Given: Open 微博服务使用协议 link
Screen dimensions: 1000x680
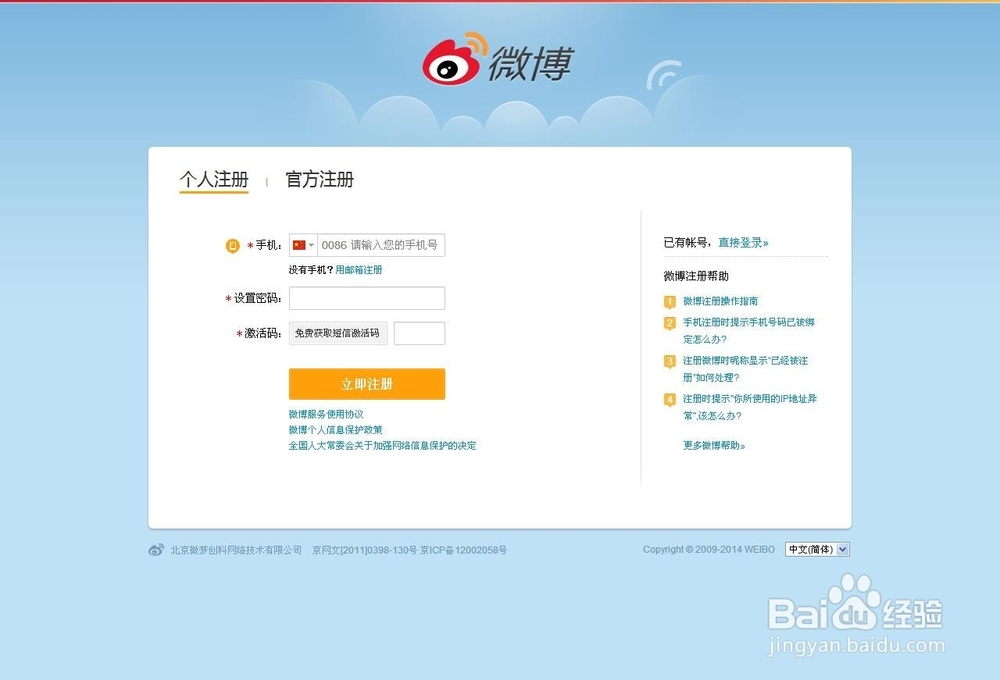Looking at the screenshot, I should (327, 414).
